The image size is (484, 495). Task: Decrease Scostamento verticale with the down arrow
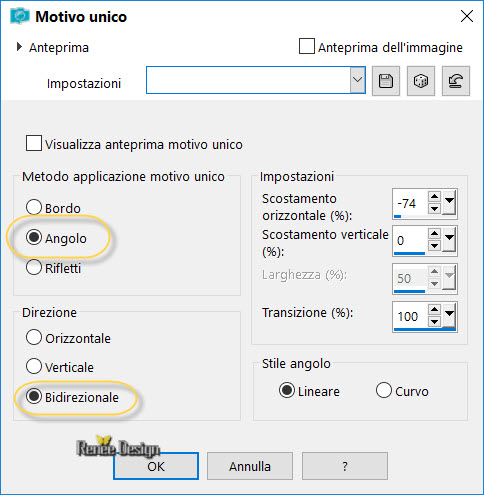[434, 246]
